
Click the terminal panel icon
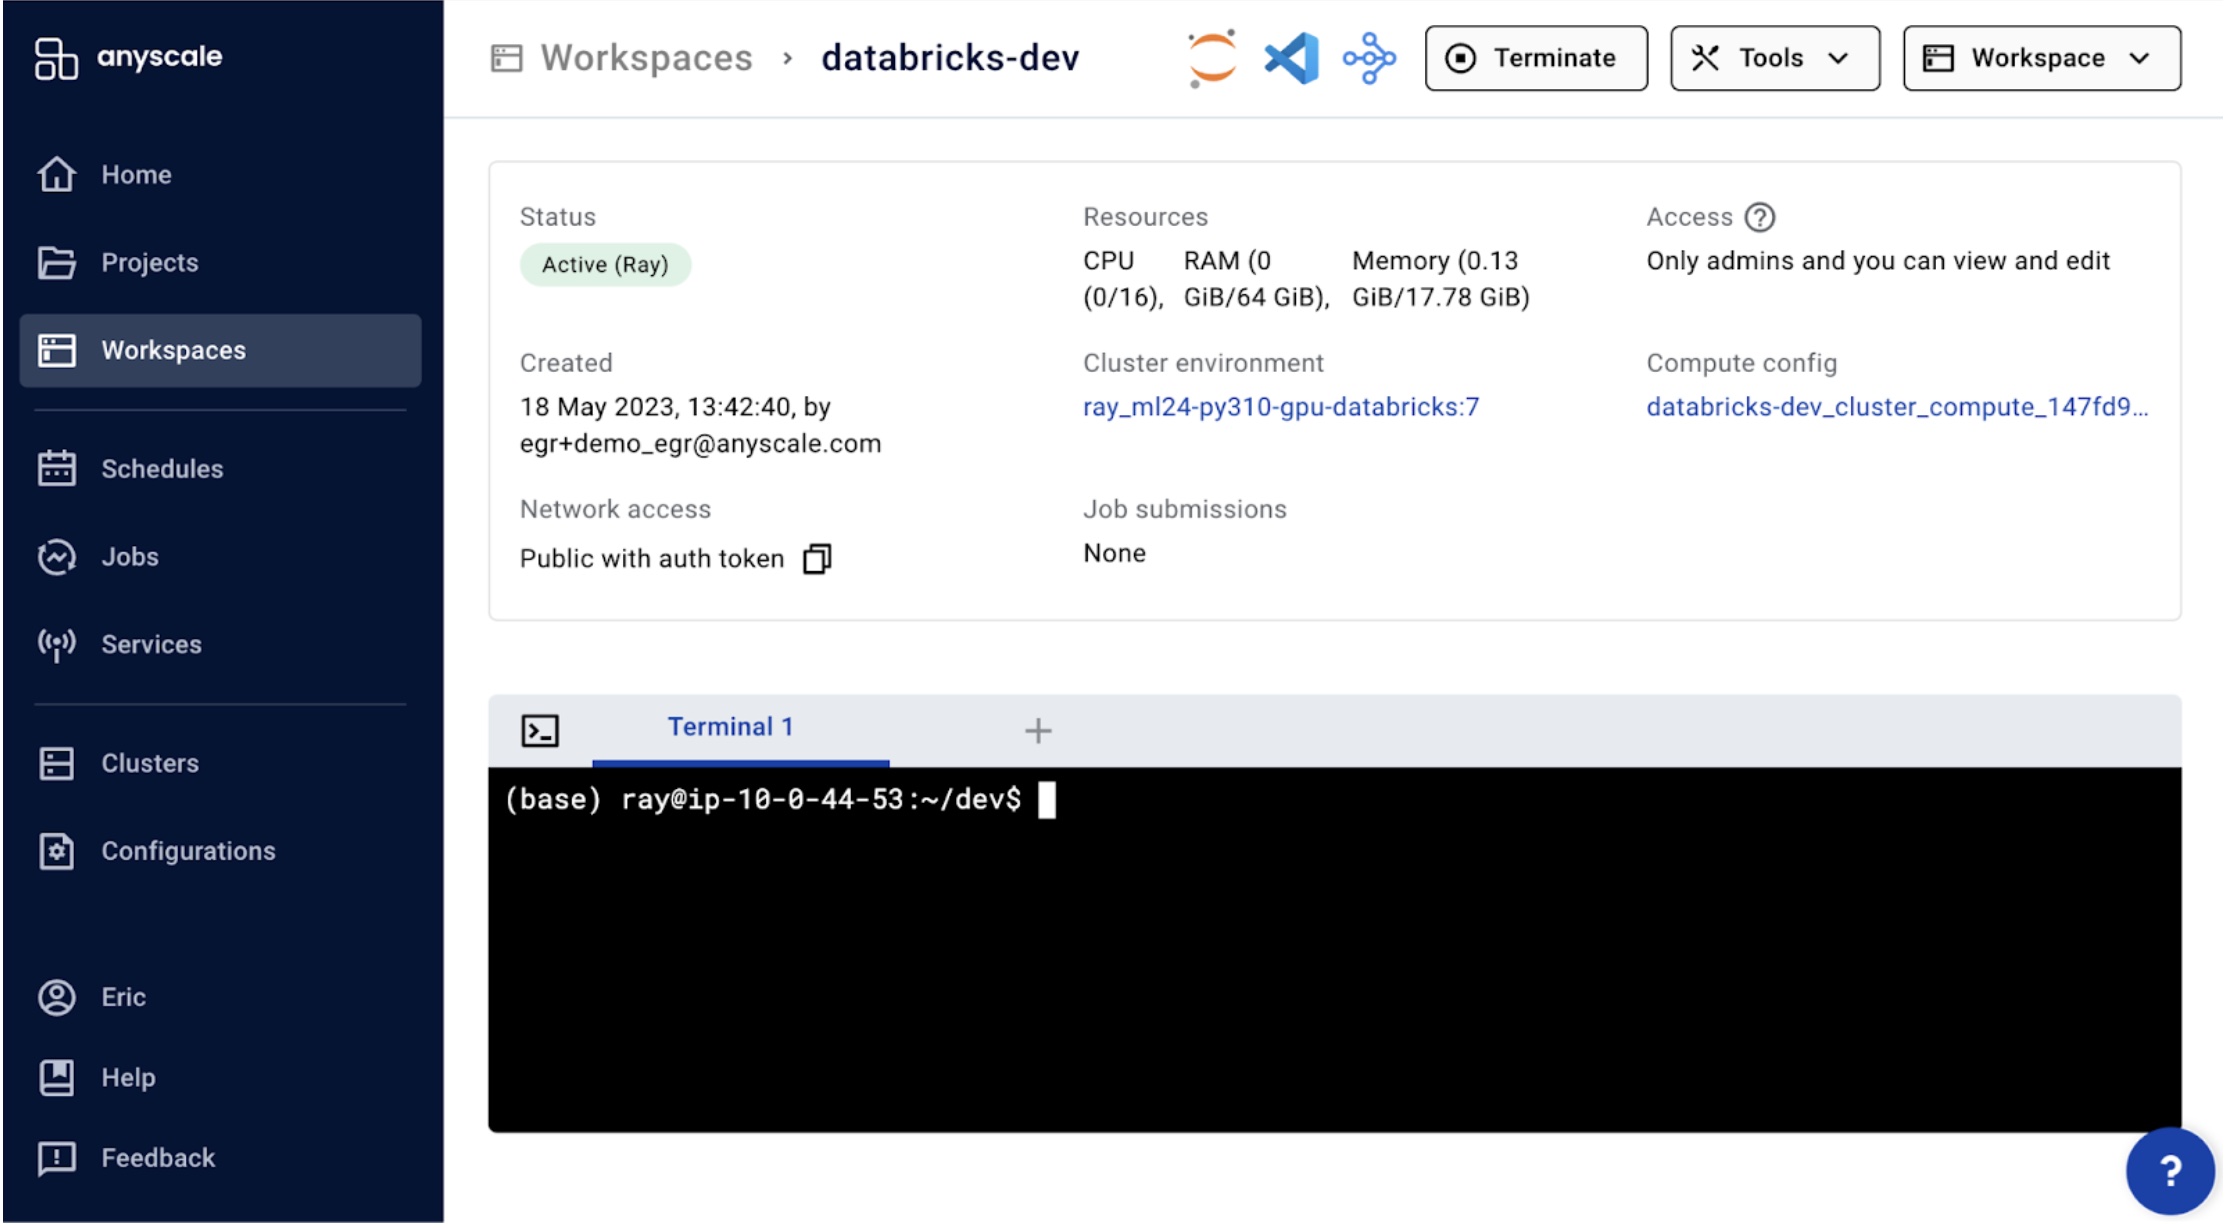click(x=540, y=731)
